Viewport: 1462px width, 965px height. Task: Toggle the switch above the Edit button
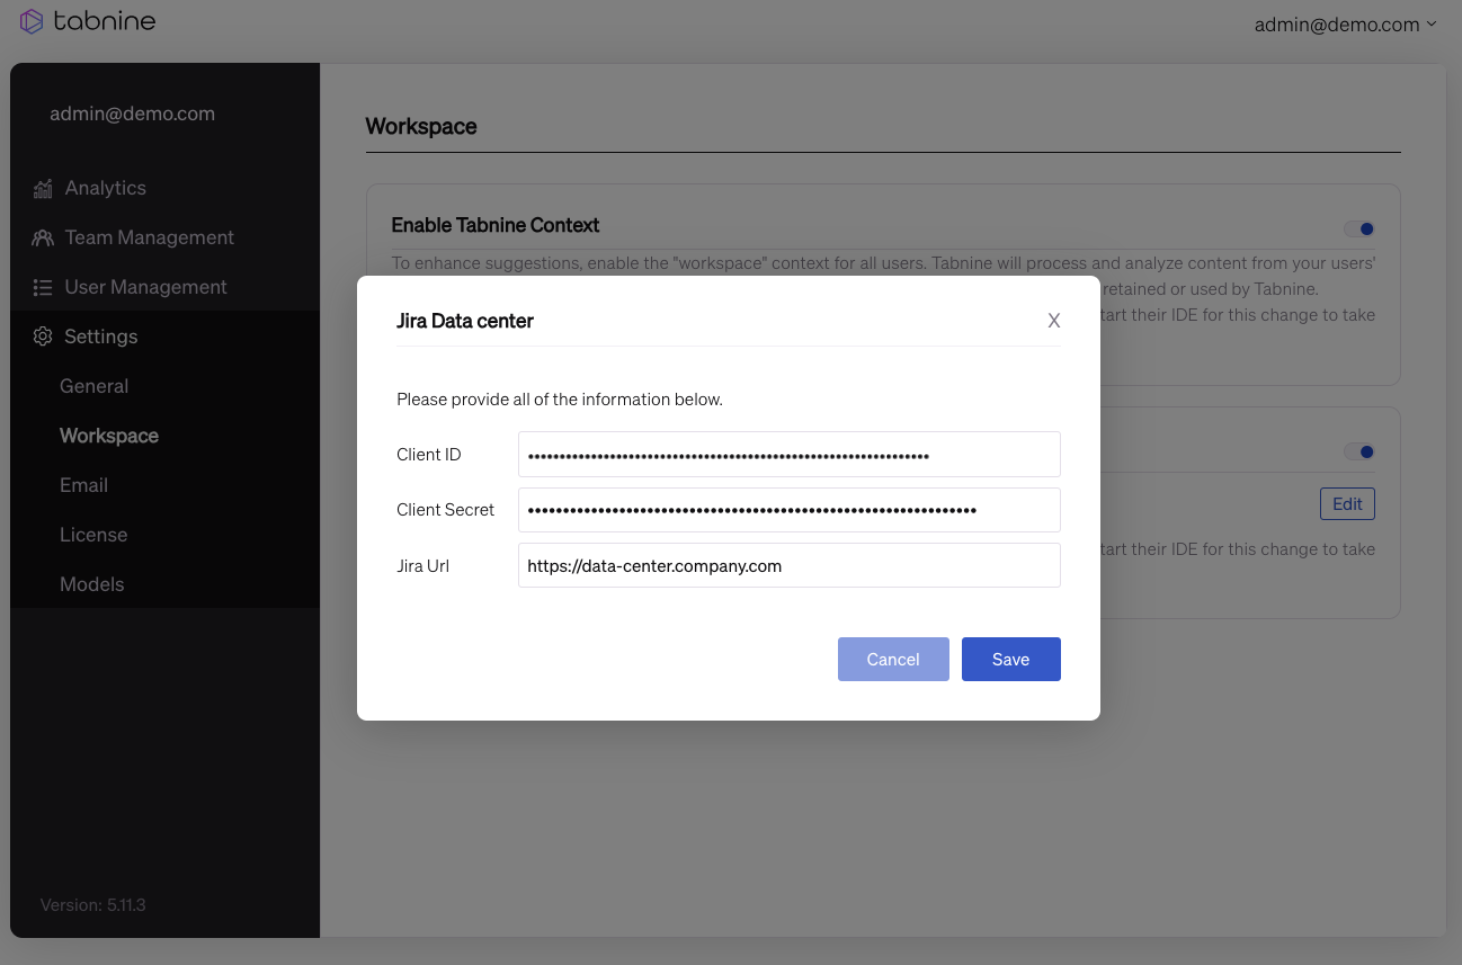1359,452
